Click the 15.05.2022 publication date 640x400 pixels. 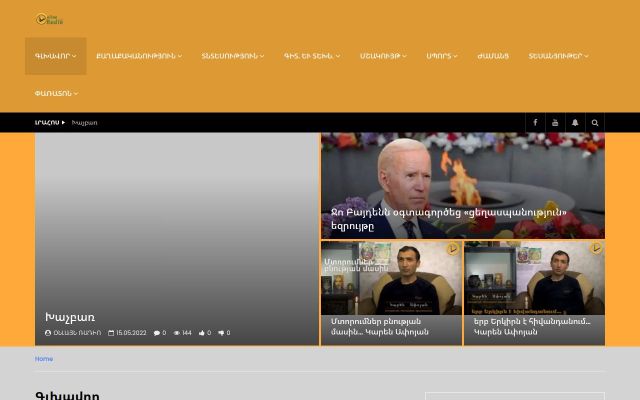coord(131,333)
